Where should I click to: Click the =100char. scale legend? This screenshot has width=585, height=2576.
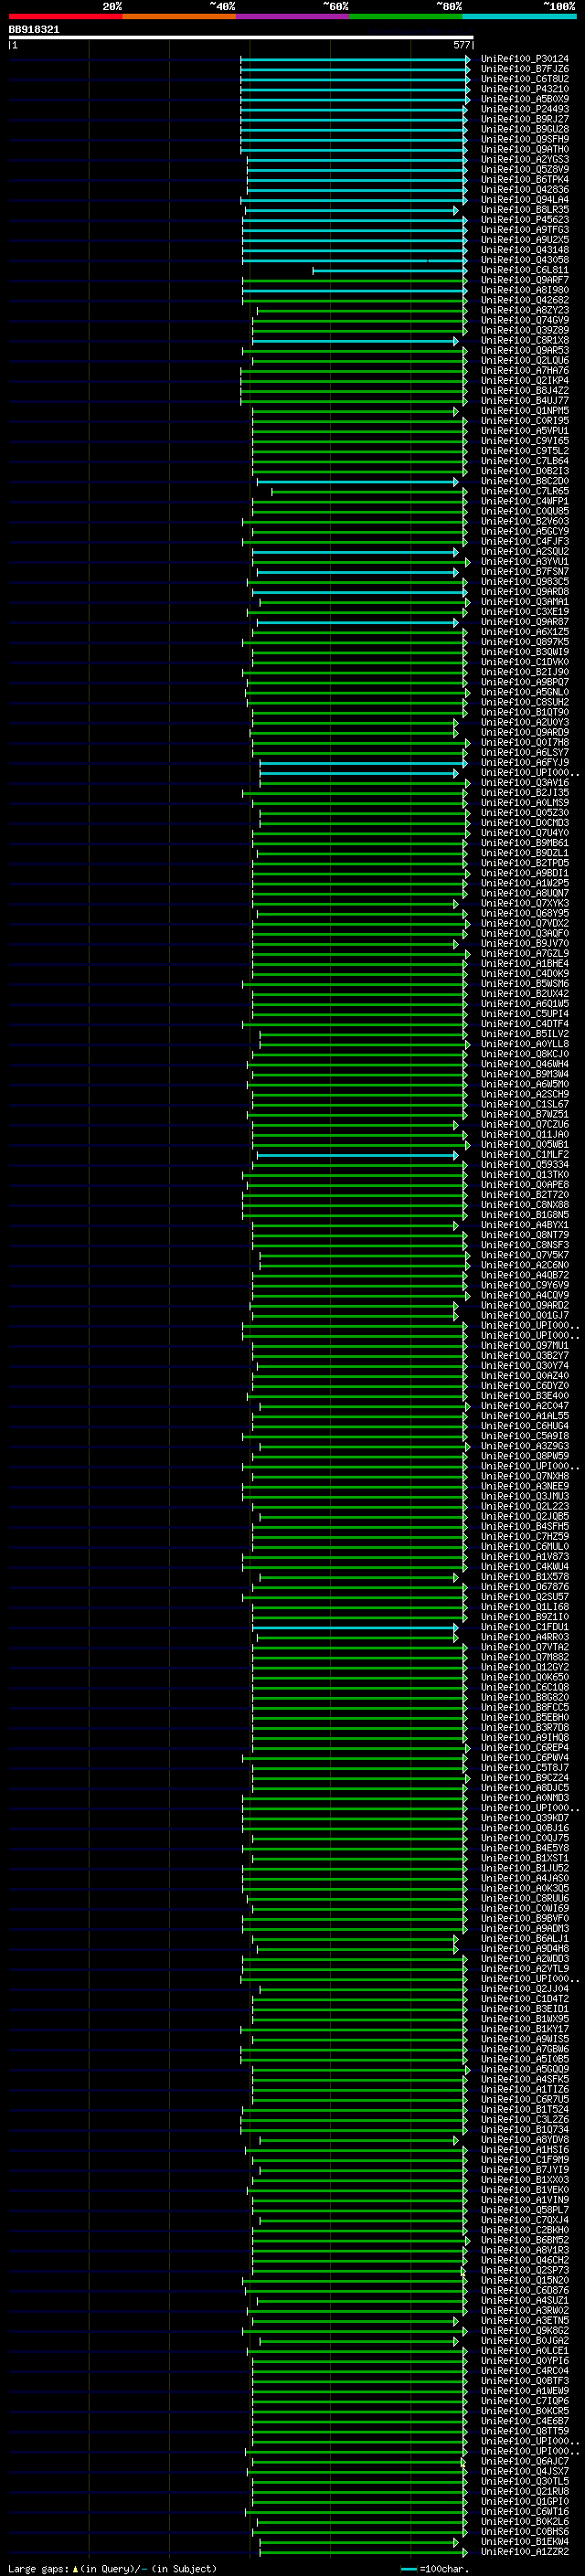click(435, 2568)
